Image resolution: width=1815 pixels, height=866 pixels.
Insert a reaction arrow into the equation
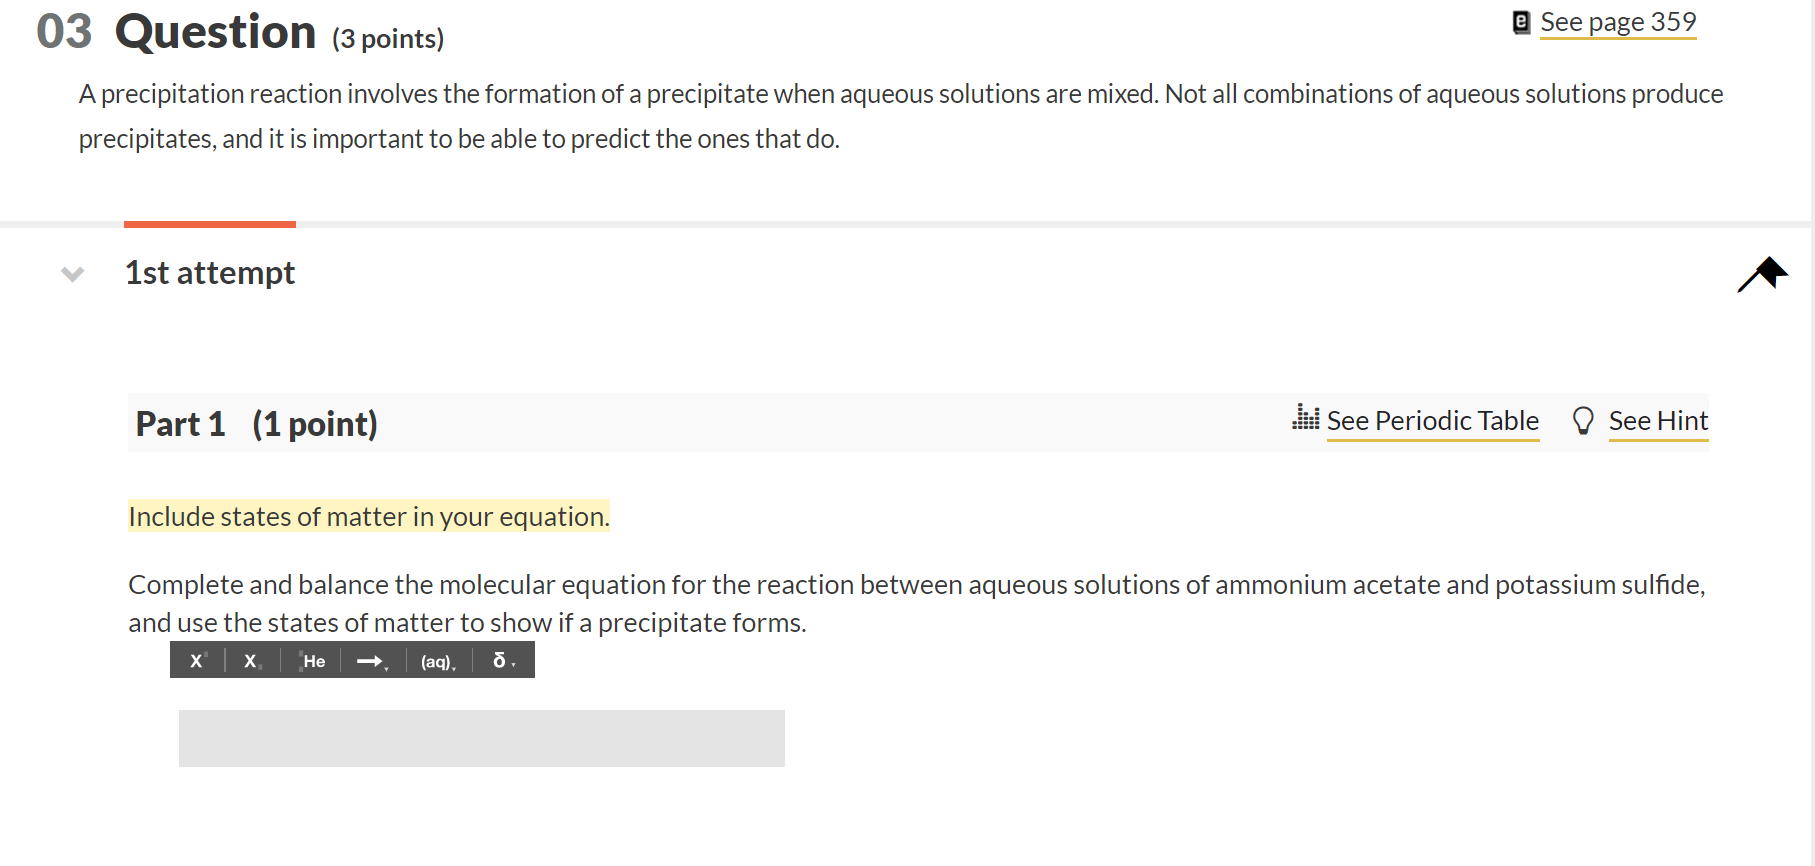click(x=369, y=660)
